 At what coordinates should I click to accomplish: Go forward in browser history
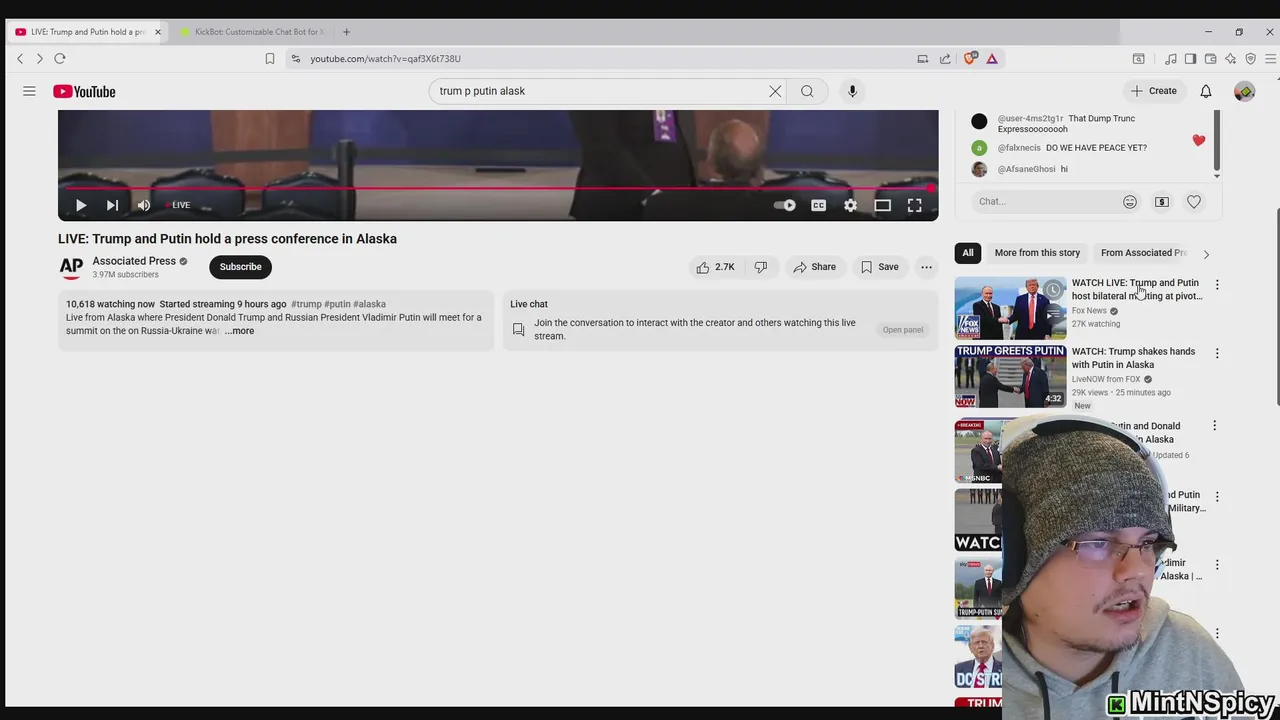point(40,59)
